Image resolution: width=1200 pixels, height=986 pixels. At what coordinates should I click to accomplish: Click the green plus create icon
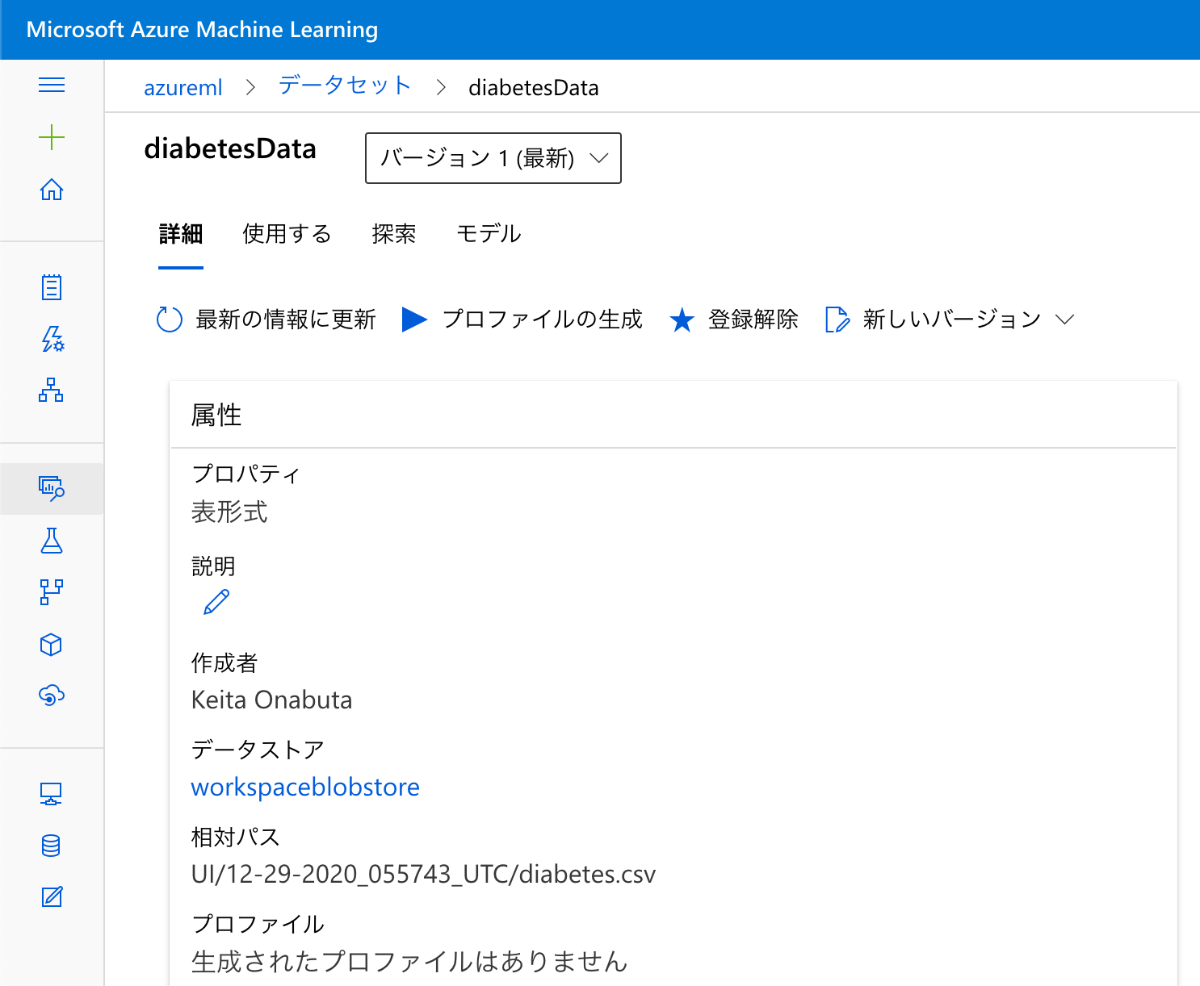click(51, 137)
